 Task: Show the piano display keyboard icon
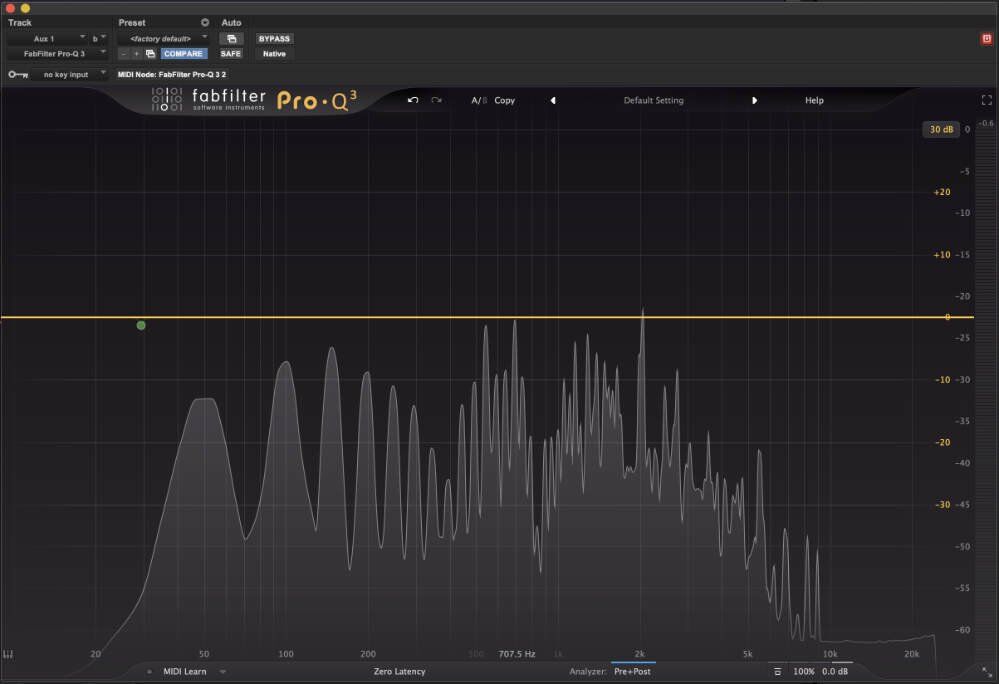pos(8,654)
